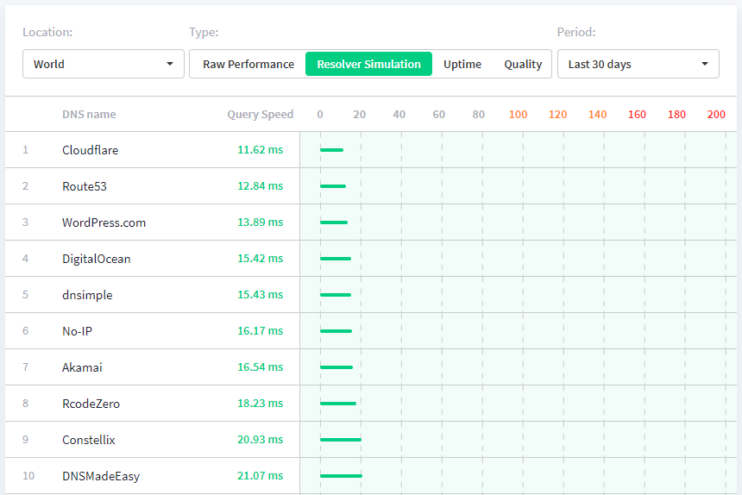
Task: Click the 11.62 ms query speed value
Action: click(260, 150)
